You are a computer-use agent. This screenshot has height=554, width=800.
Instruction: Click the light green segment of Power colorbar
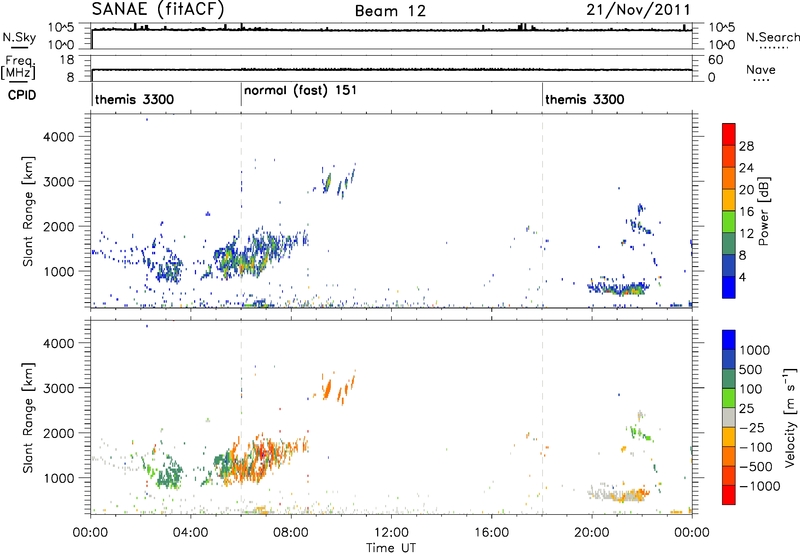(729, 222)
